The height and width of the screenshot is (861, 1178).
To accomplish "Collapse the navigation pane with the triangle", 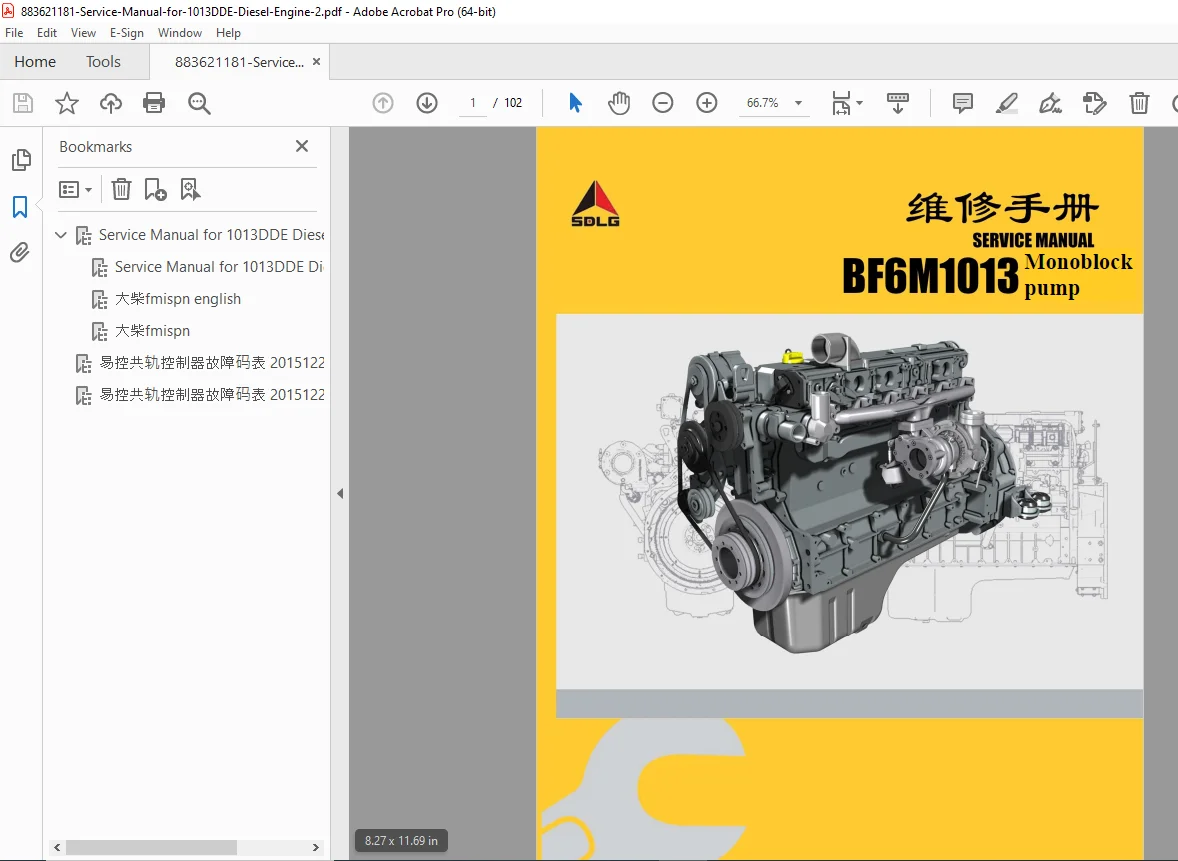I will point(340,494).
